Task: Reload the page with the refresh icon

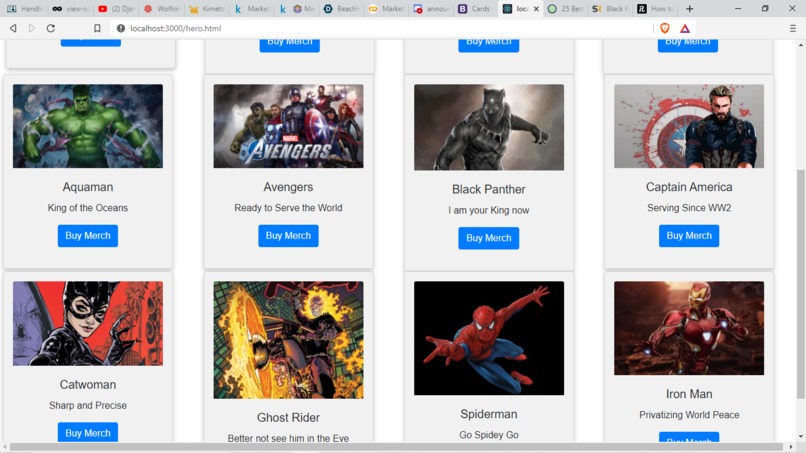Action: coord(50,28)
